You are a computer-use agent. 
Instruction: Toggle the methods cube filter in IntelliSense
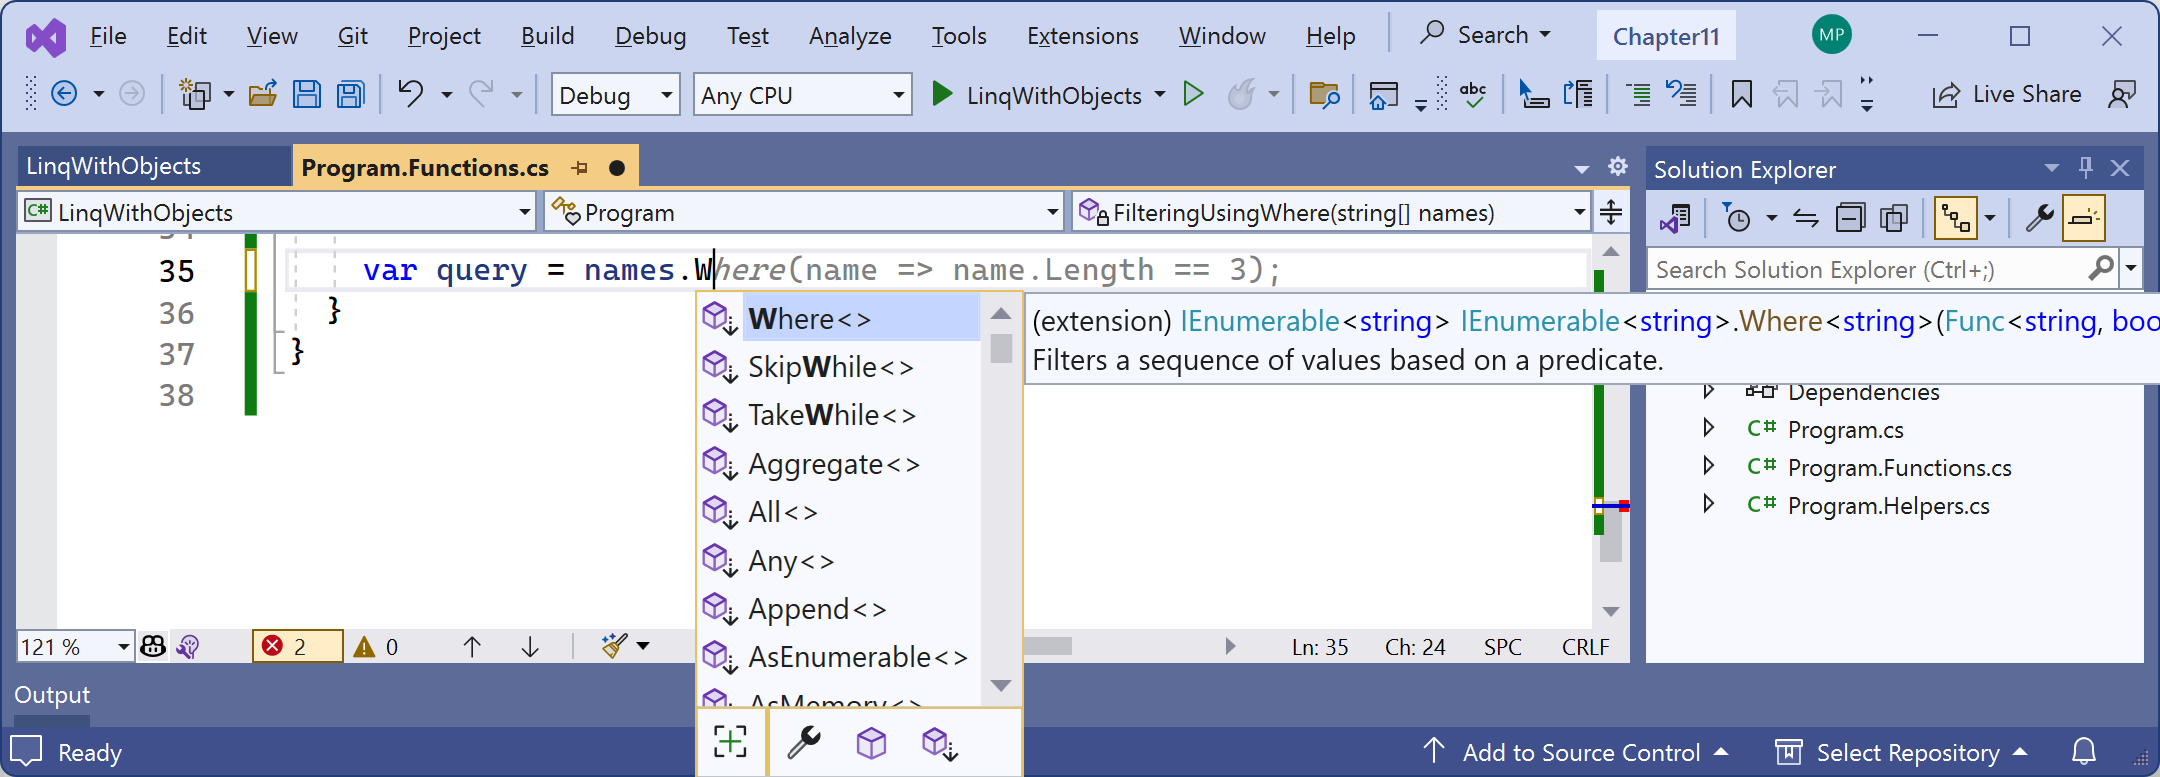pos(871,742)
